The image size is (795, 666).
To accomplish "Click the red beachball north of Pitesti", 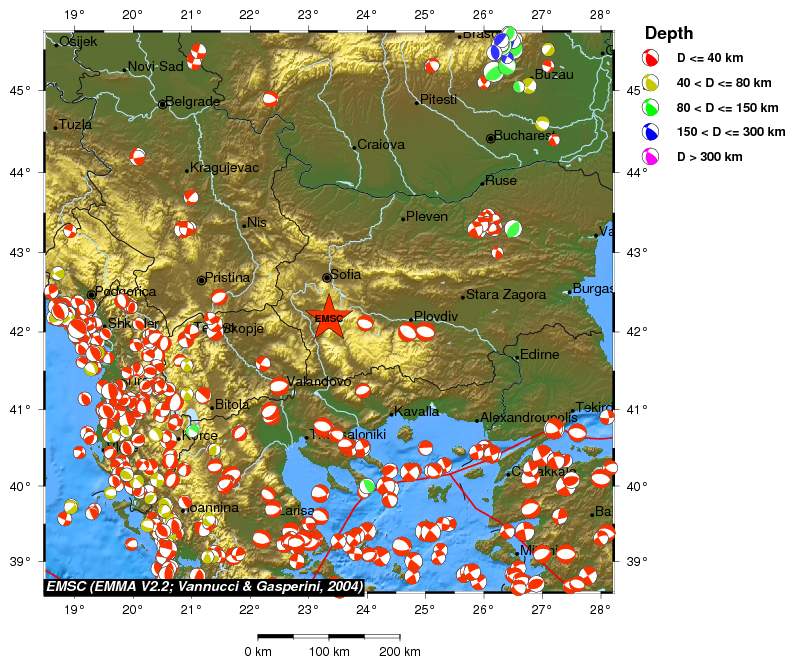I will pos(432,66).
